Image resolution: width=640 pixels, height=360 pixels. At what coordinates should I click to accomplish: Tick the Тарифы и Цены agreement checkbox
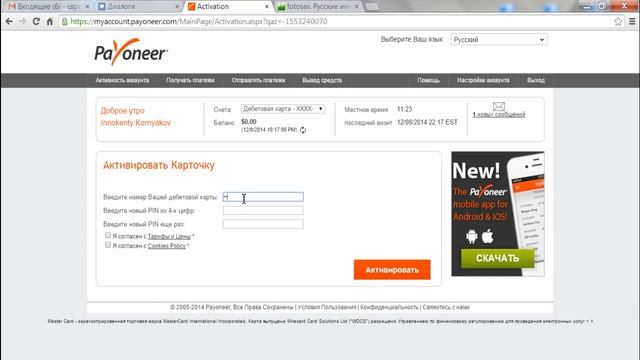(x=108, y=235)
